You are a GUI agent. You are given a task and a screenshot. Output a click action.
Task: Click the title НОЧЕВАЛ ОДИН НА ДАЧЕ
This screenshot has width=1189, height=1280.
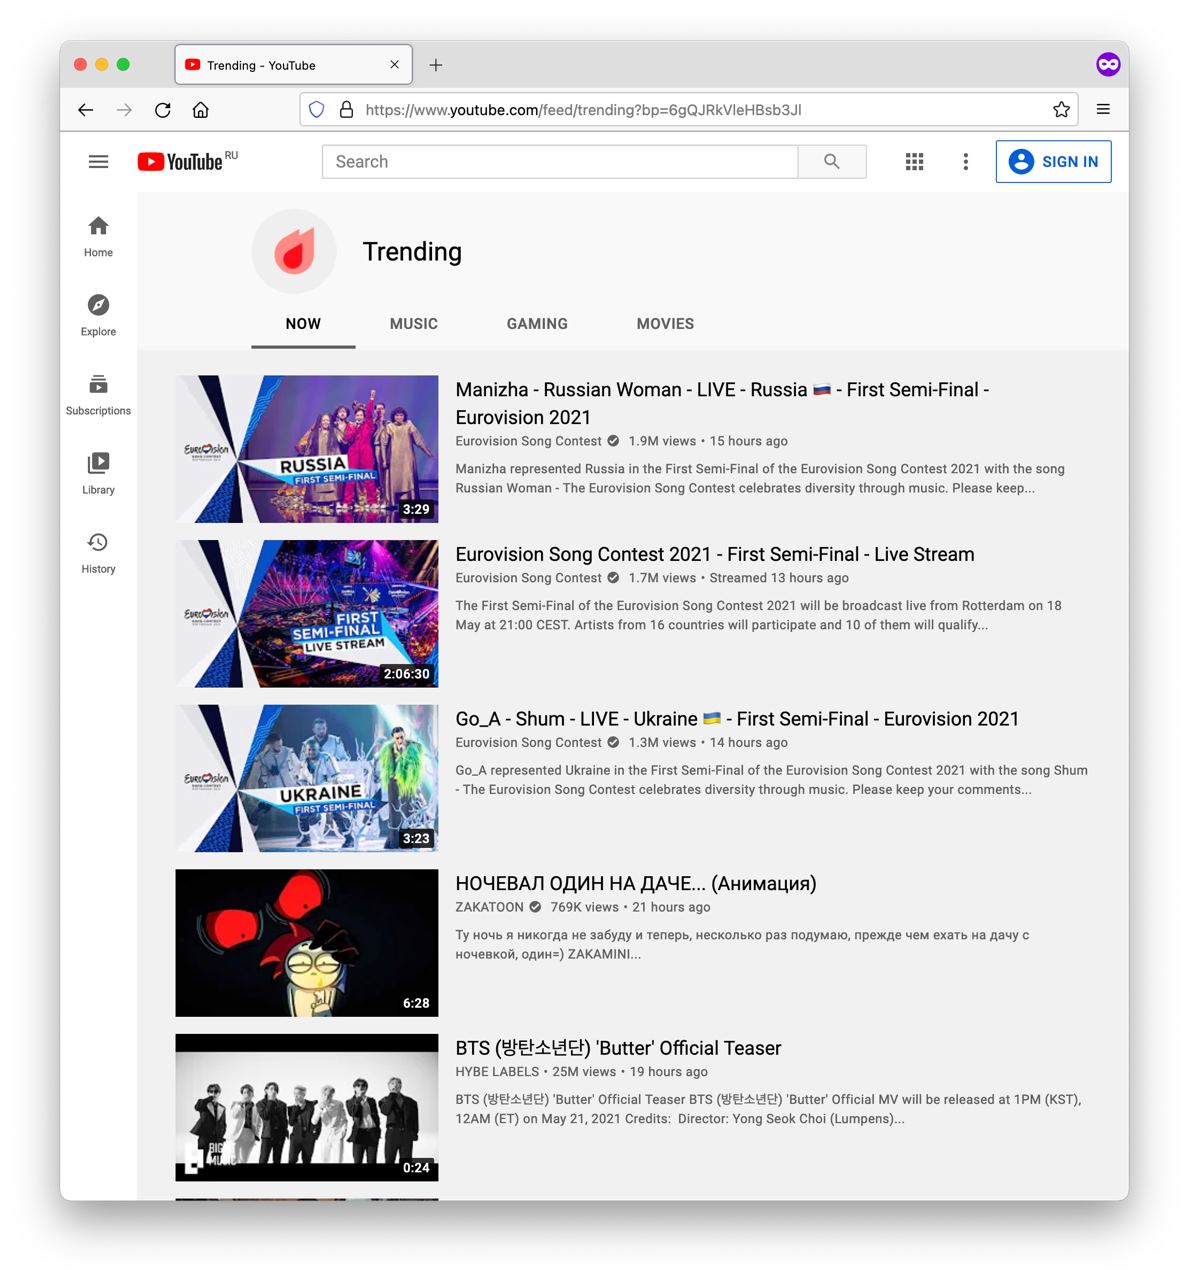click(636, 884)
